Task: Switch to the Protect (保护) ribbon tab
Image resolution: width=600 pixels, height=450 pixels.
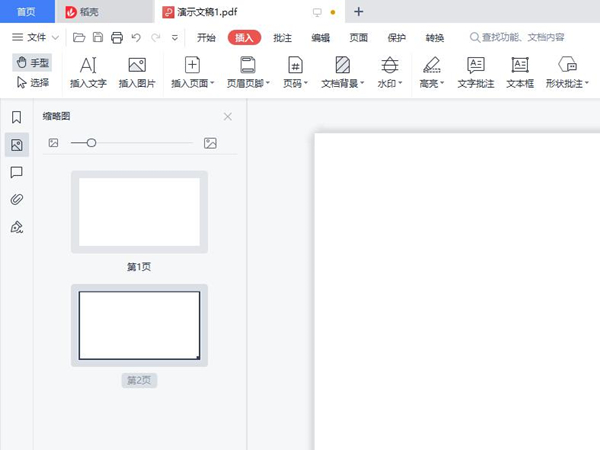Action: click(x=396, y=38)
